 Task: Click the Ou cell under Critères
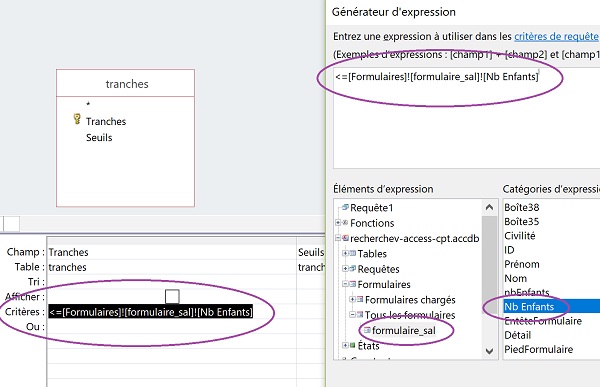(x=172, y=327)
